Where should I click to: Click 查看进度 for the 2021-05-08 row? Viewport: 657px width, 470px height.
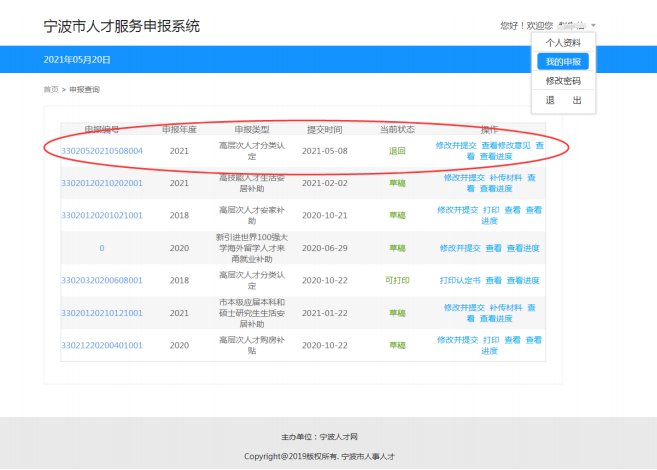[496, 156]
